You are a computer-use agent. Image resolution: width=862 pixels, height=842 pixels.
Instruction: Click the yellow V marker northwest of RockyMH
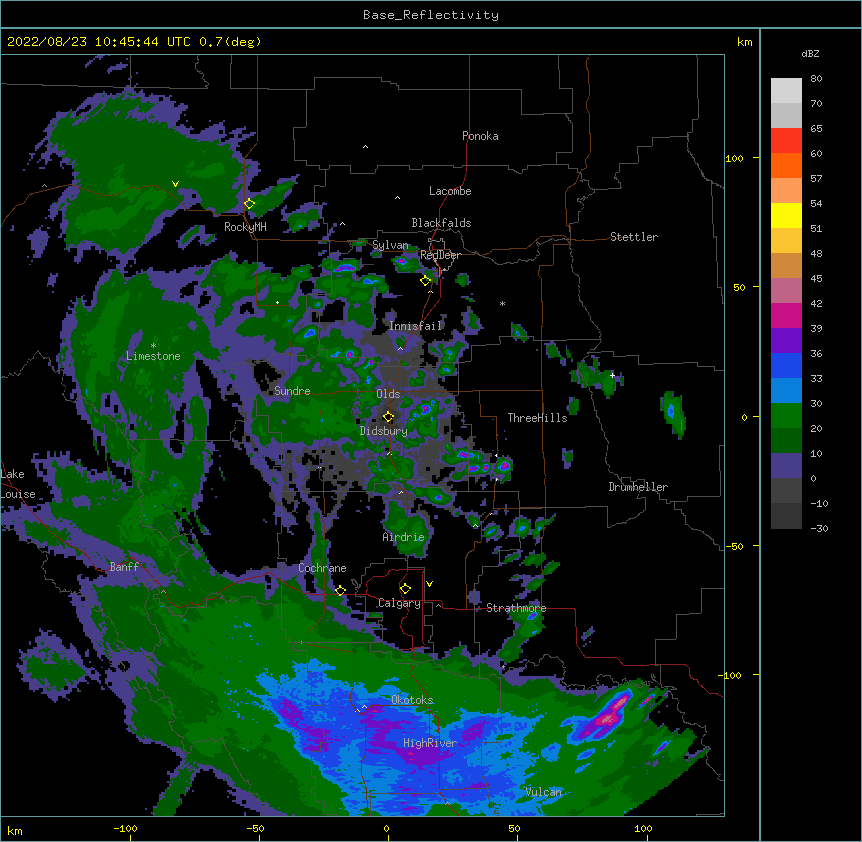175,184
